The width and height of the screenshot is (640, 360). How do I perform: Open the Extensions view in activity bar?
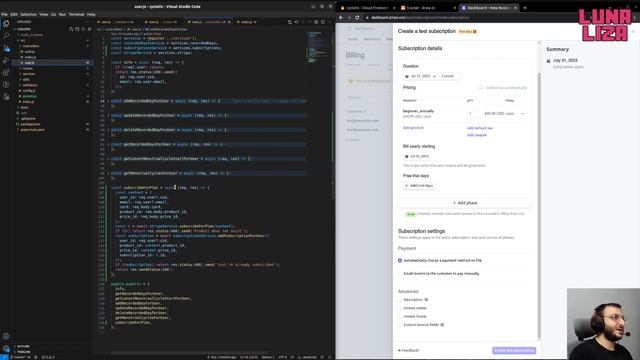click(6, 73)
